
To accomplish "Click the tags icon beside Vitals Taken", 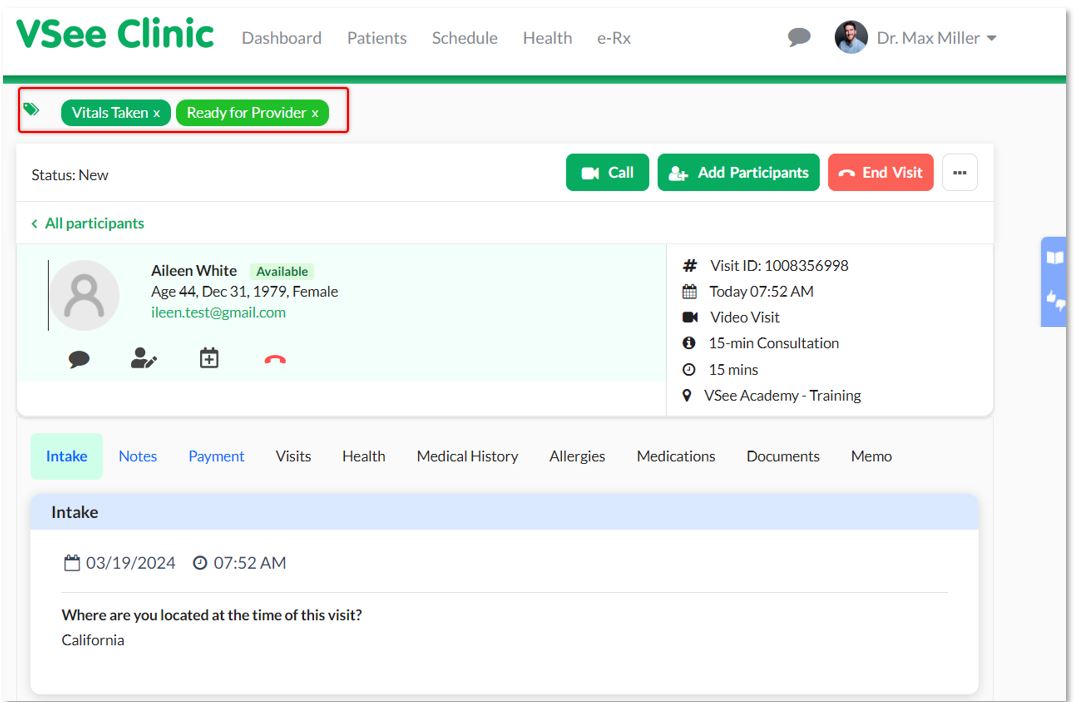I will pyautogui.click(x=32, y=109).
